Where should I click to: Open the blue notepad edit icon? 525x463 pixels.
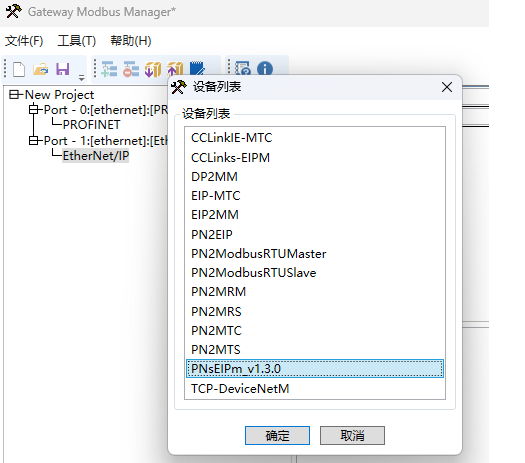[x=198, y=68]
